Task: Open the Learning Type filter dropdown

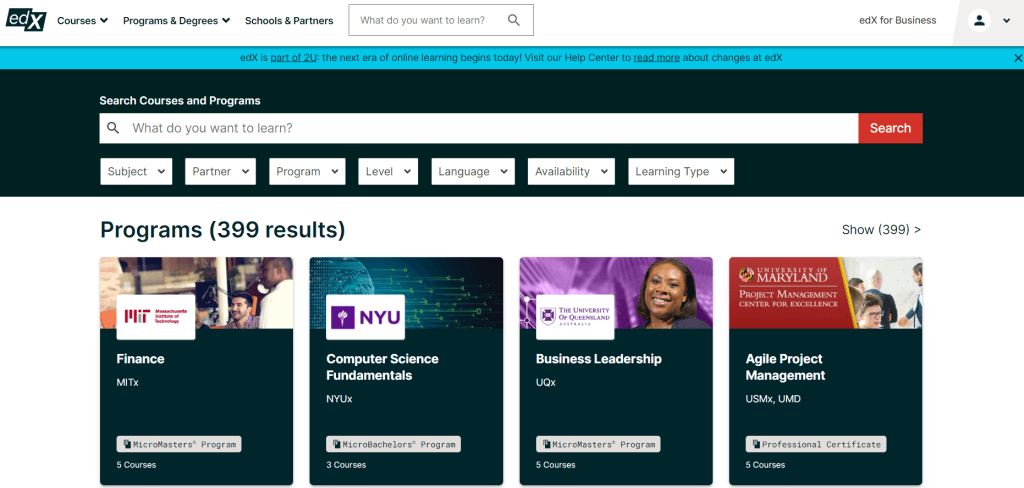Action: (681, 171)
